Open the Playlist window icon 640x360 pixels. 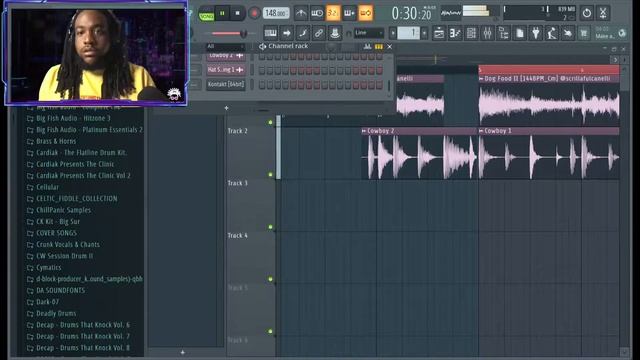pyautogui.click(x=439, y=33)
